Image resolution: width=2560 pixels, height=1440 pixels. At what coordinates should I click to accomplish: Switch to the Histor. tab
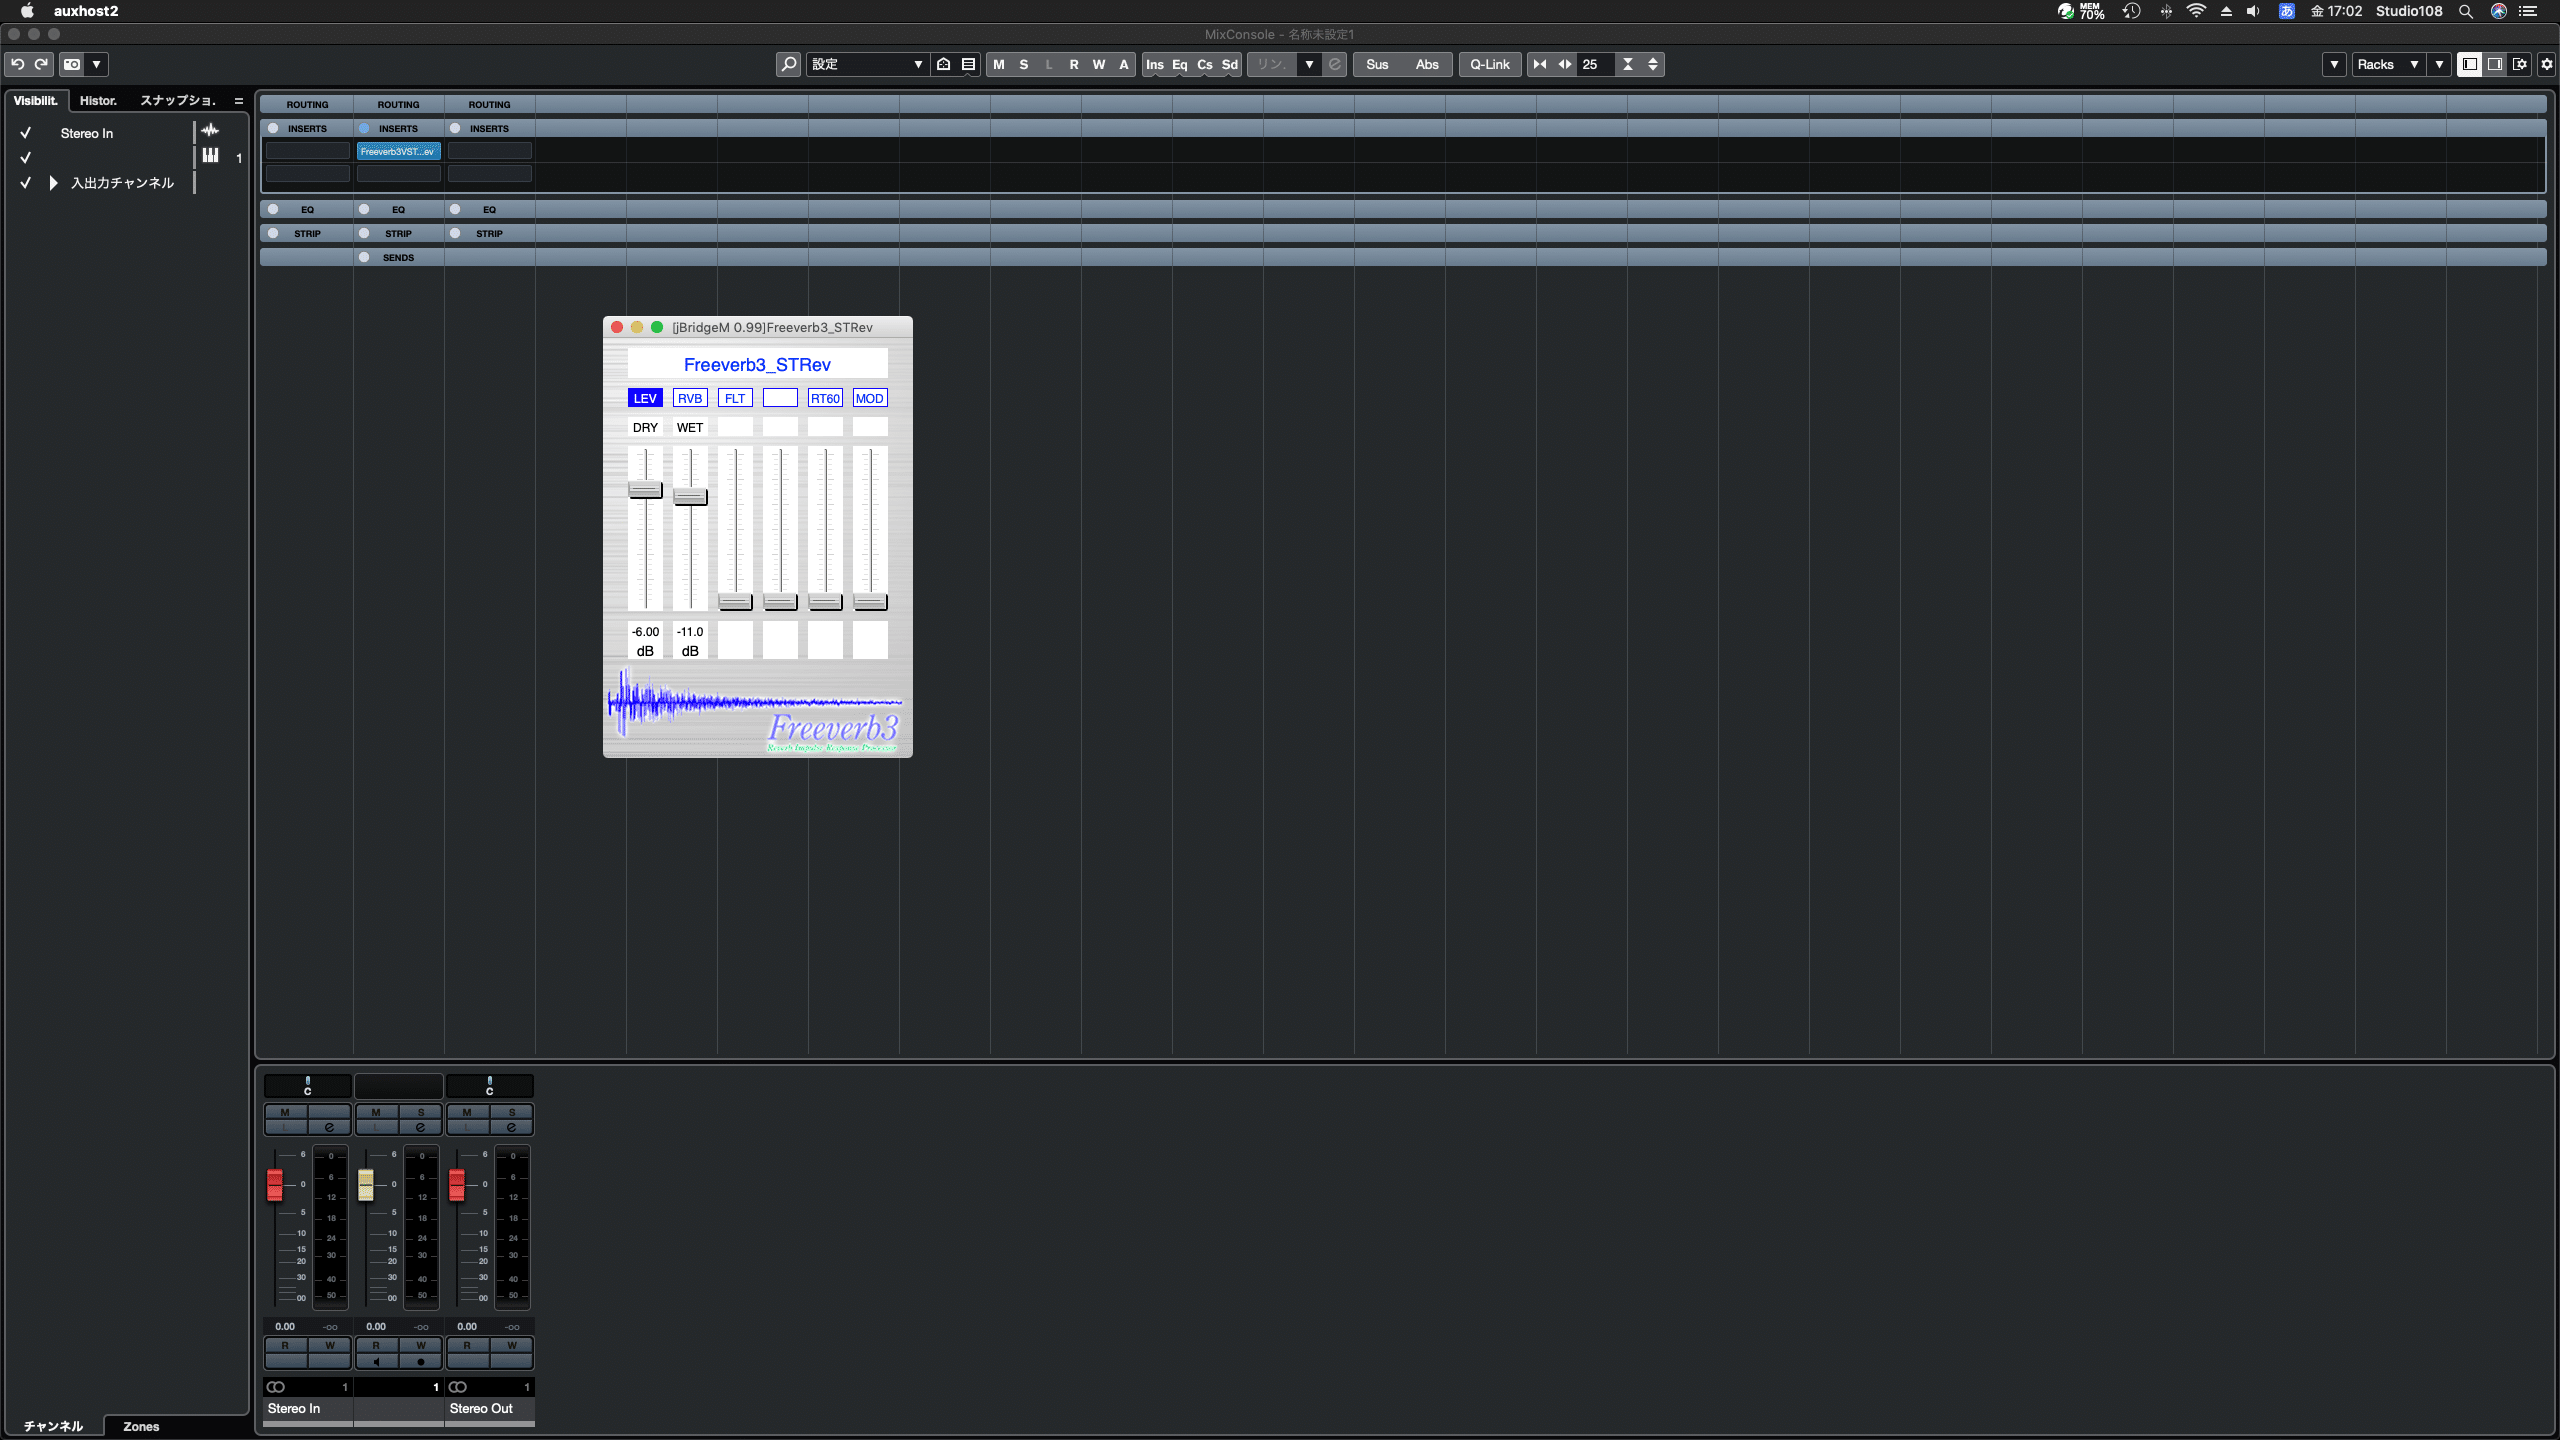point(98,100)
